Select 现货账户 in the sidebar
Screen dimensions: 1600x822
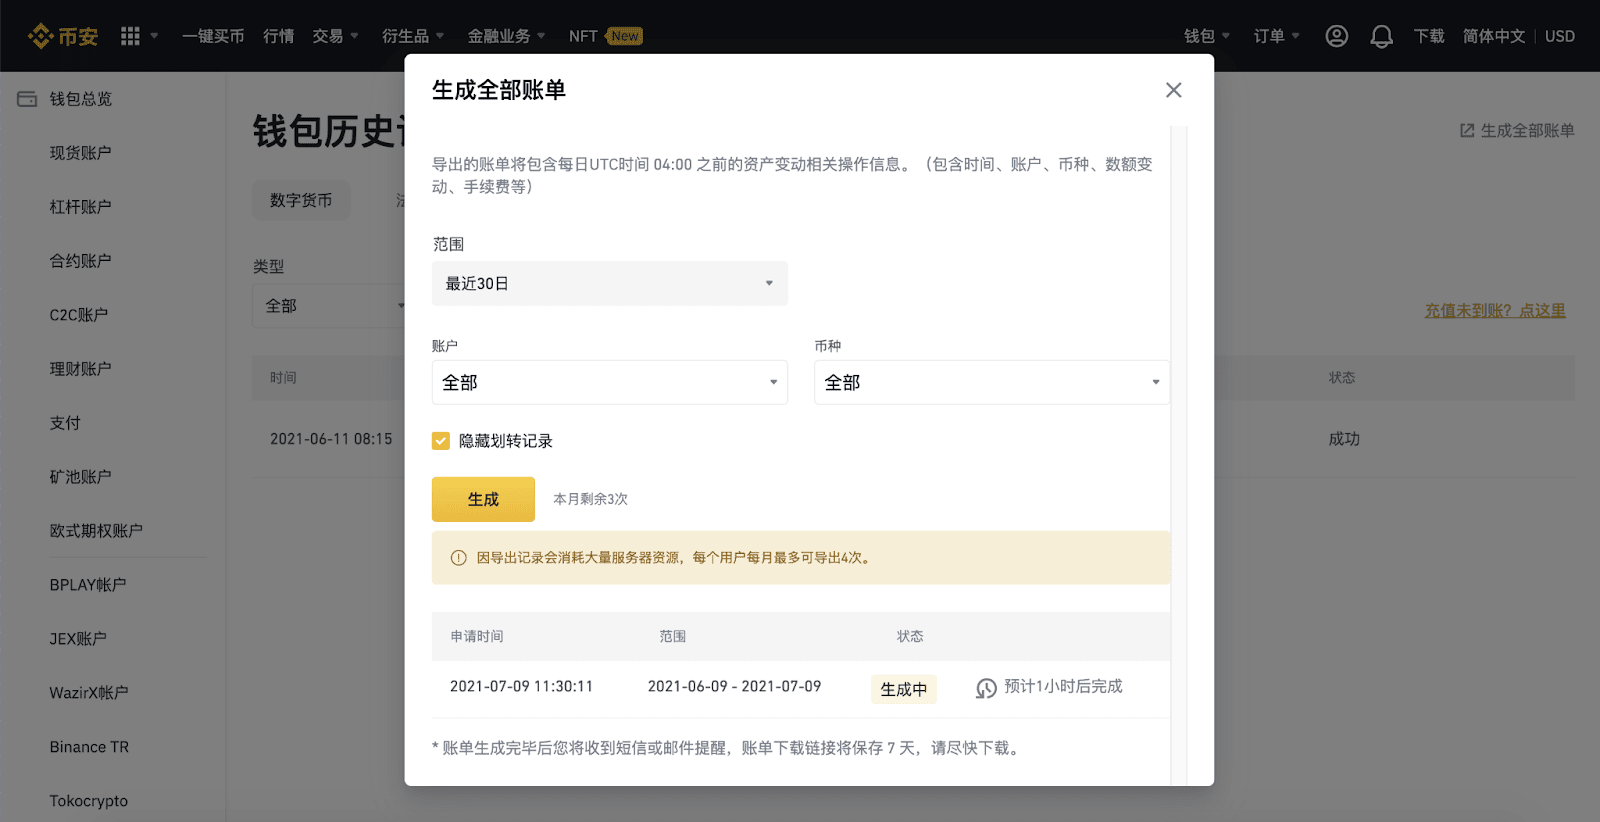[x=80, y=153]
